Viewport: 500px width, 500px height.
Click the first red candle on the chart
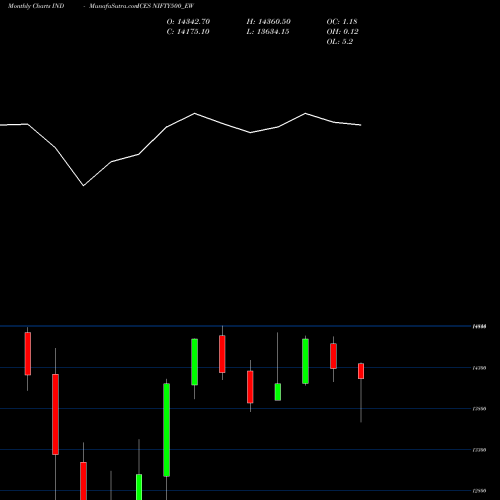(28, 354)
